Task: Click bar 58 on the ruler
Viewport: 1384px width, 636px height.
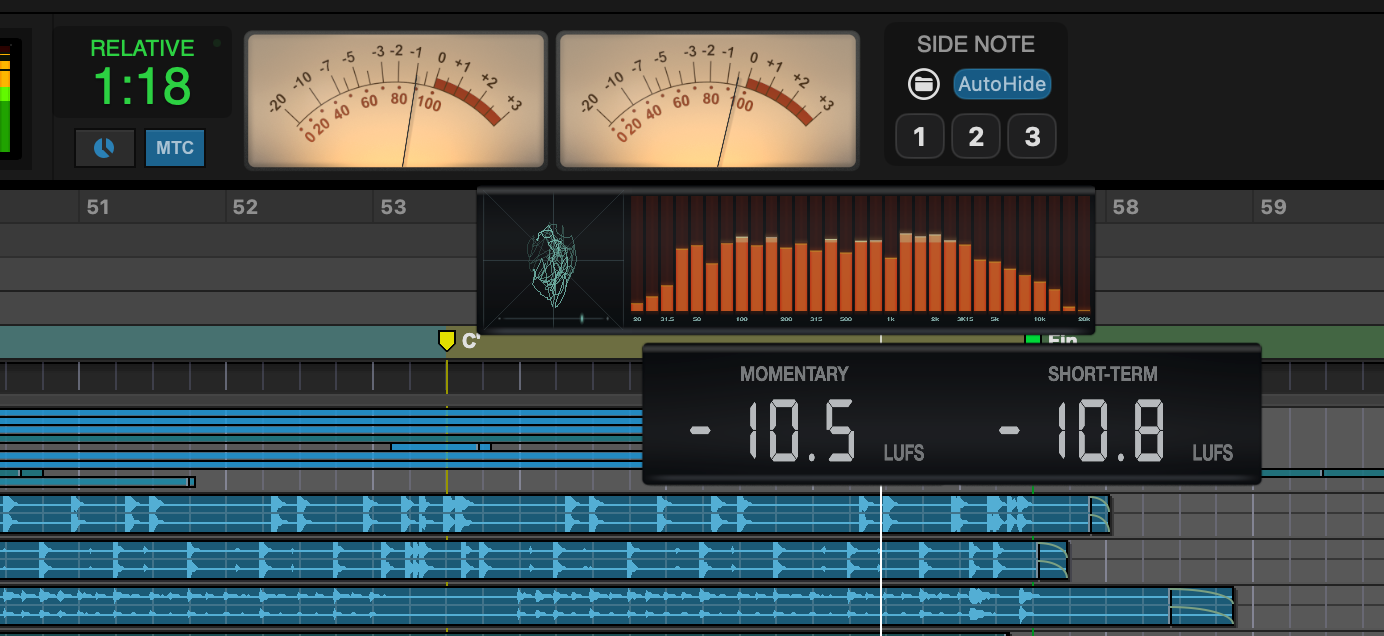Action: click(x=1126, y=207)
